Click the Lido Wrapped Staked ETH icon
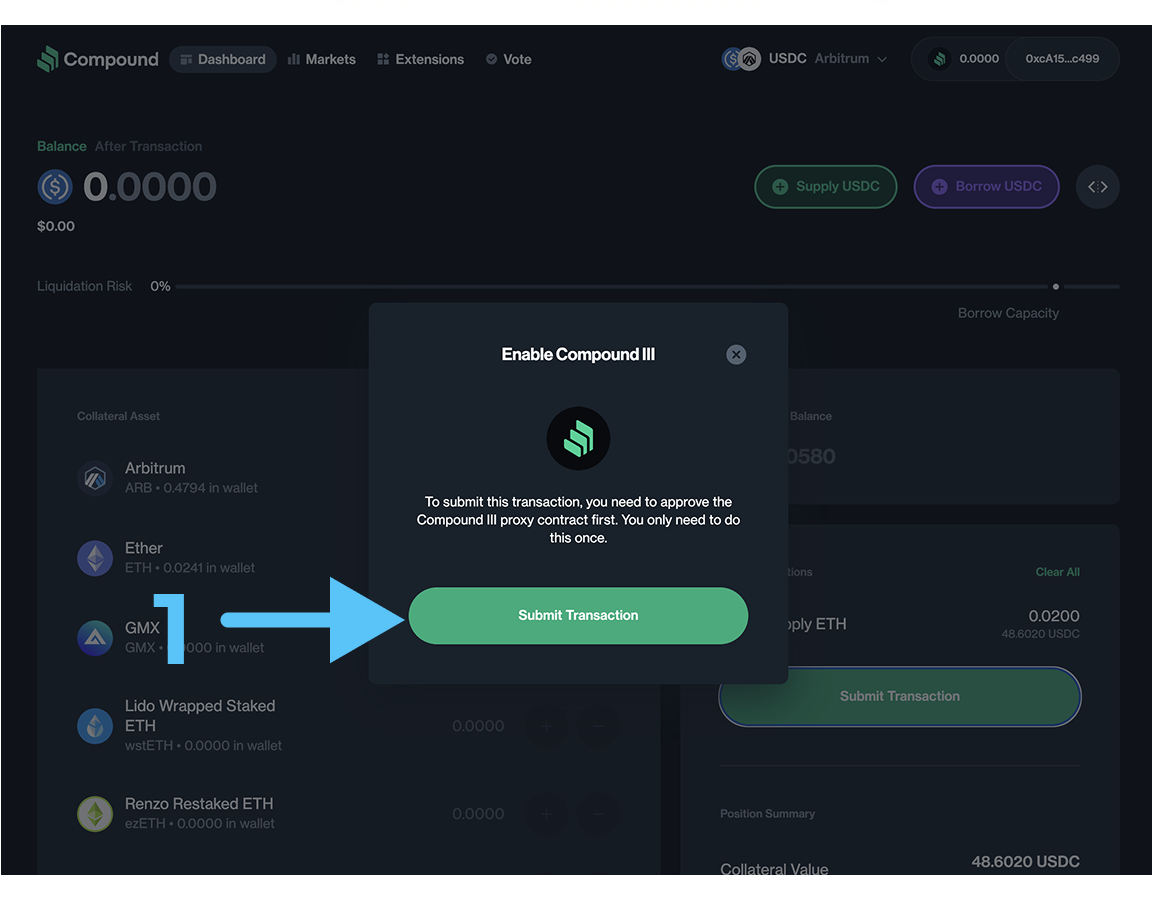The width and height of the screenshot is (1152, 900). [x=95, y=725]
